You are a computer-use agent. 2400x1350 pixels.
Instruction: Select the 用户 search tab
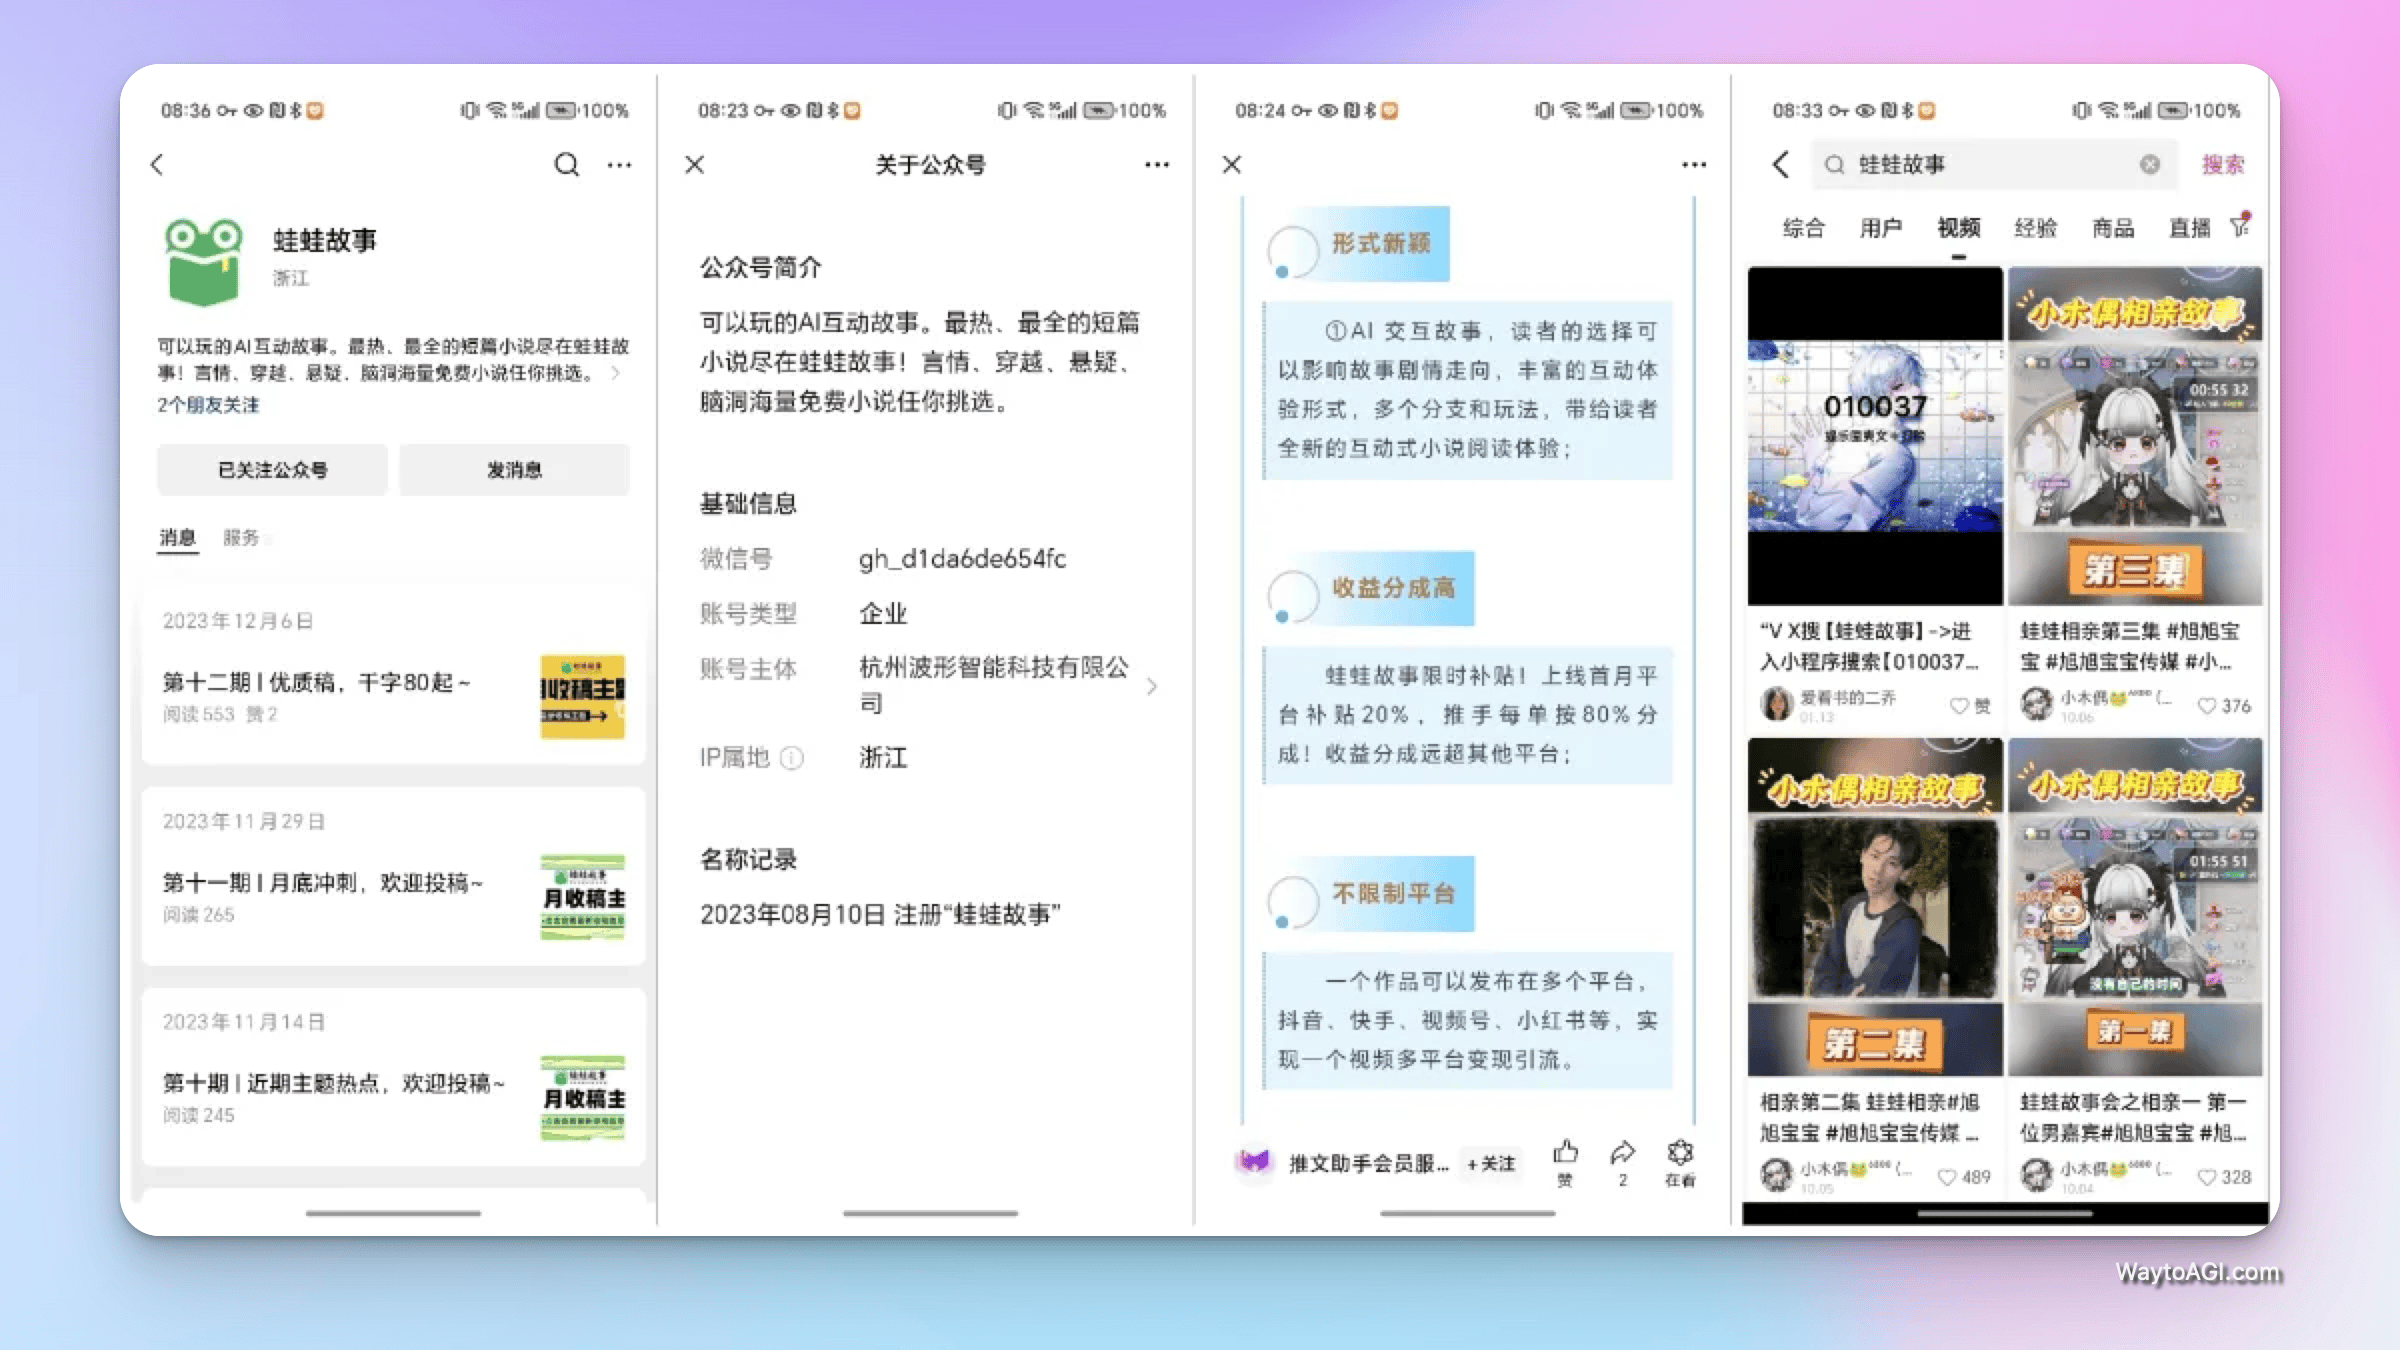[1880, 228]
